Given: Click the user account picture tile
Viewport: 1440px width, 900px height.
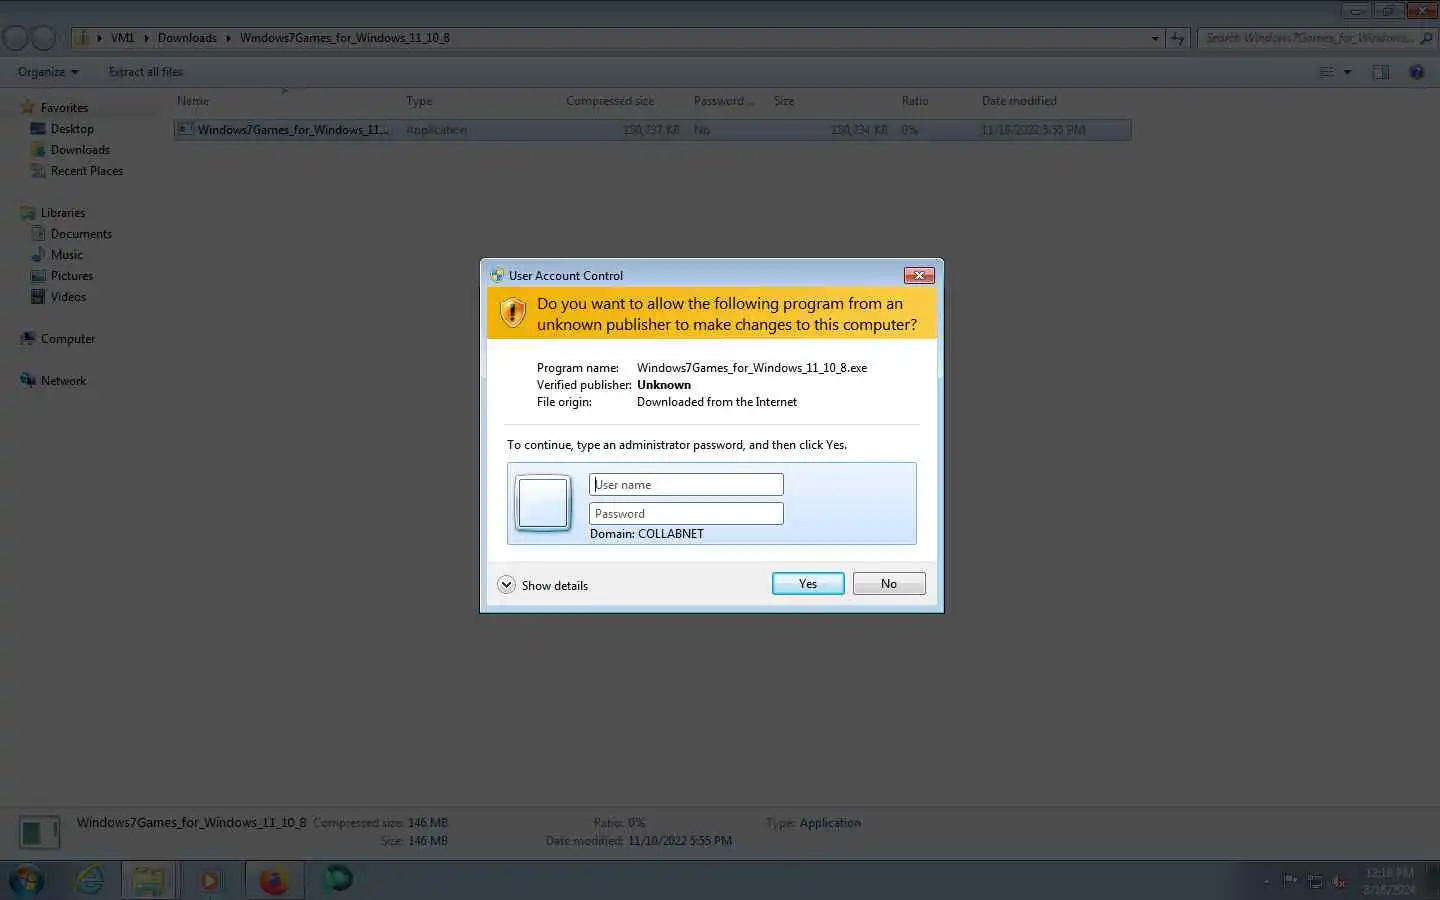Looking at the screenshot, I should pyautogui.click(x=543, y=503).
